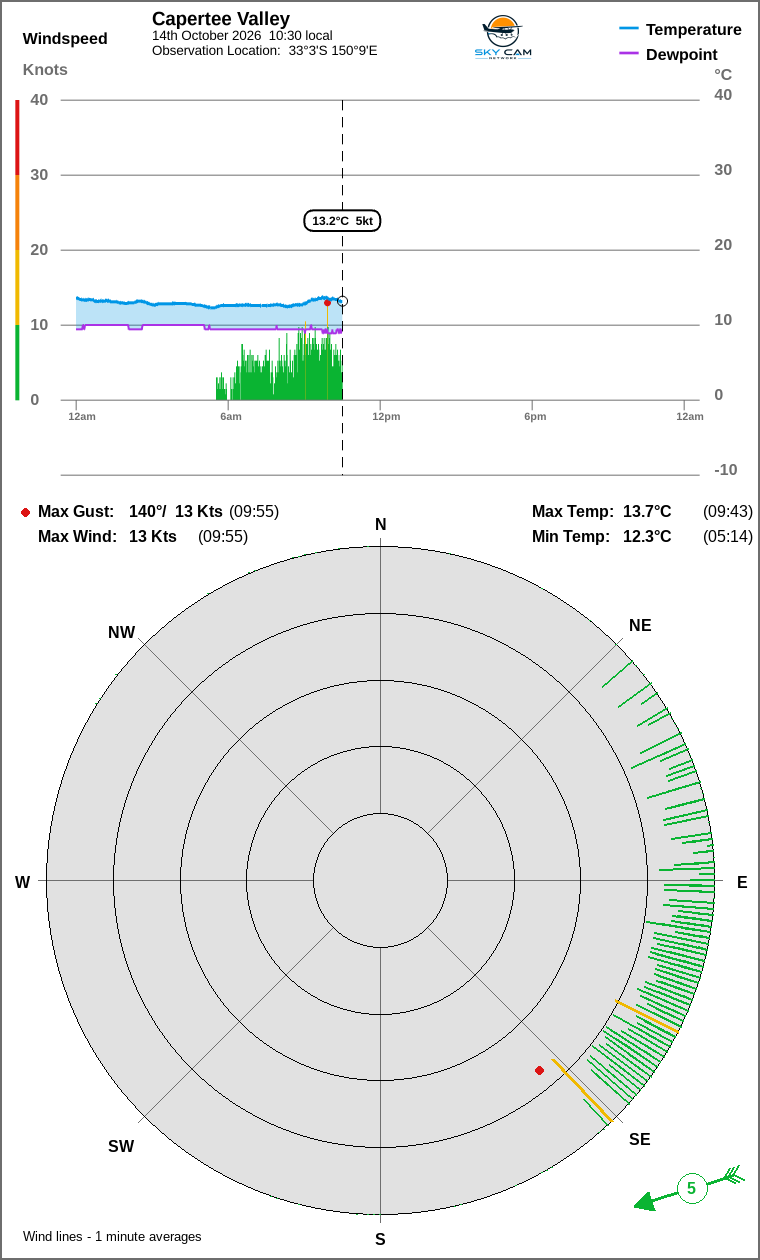Click the red Max Gust legend marker
760x1260 pixels.
coord(26,512)
